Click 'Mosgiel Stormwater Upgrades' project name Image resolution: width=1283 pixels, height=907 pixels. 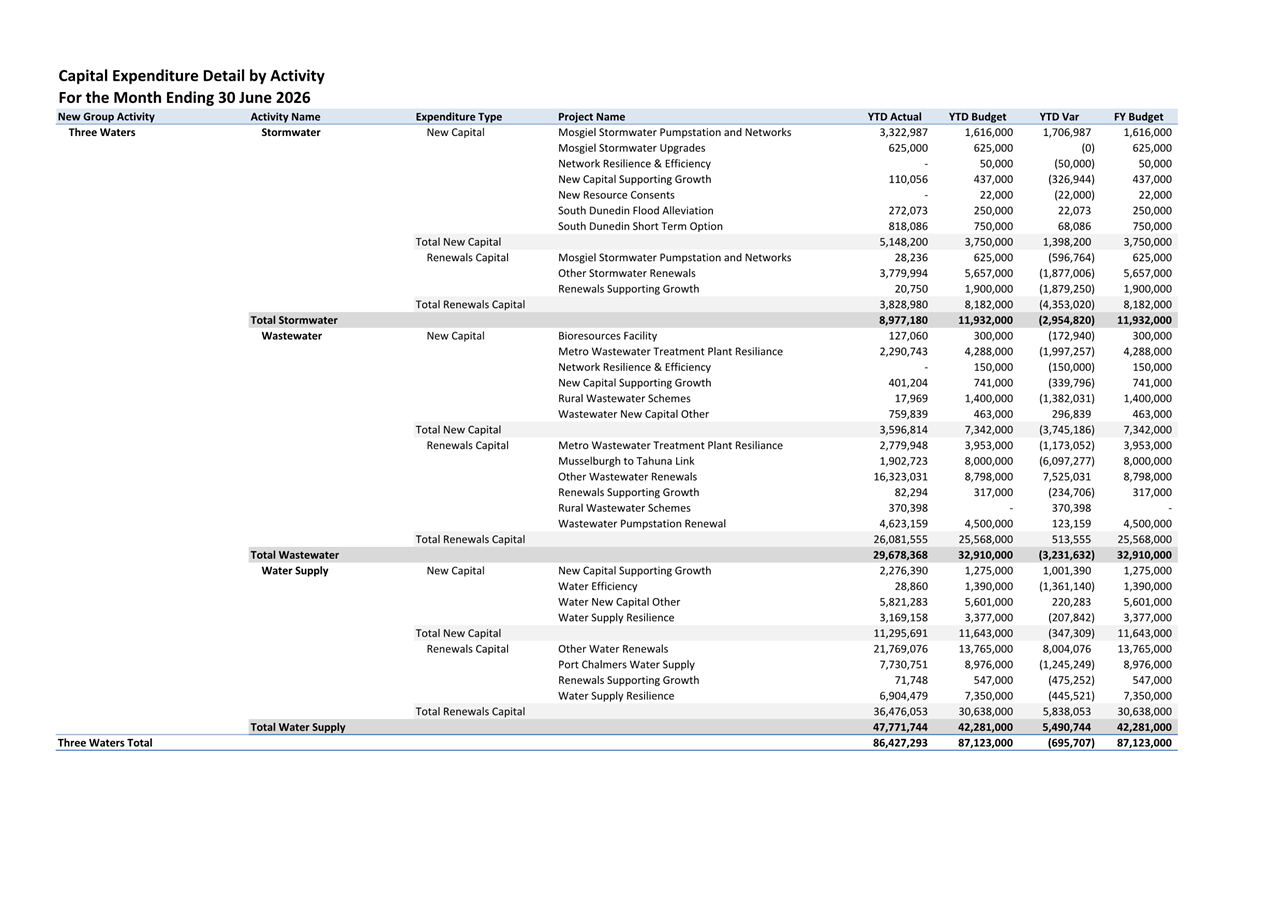[631, 148]
